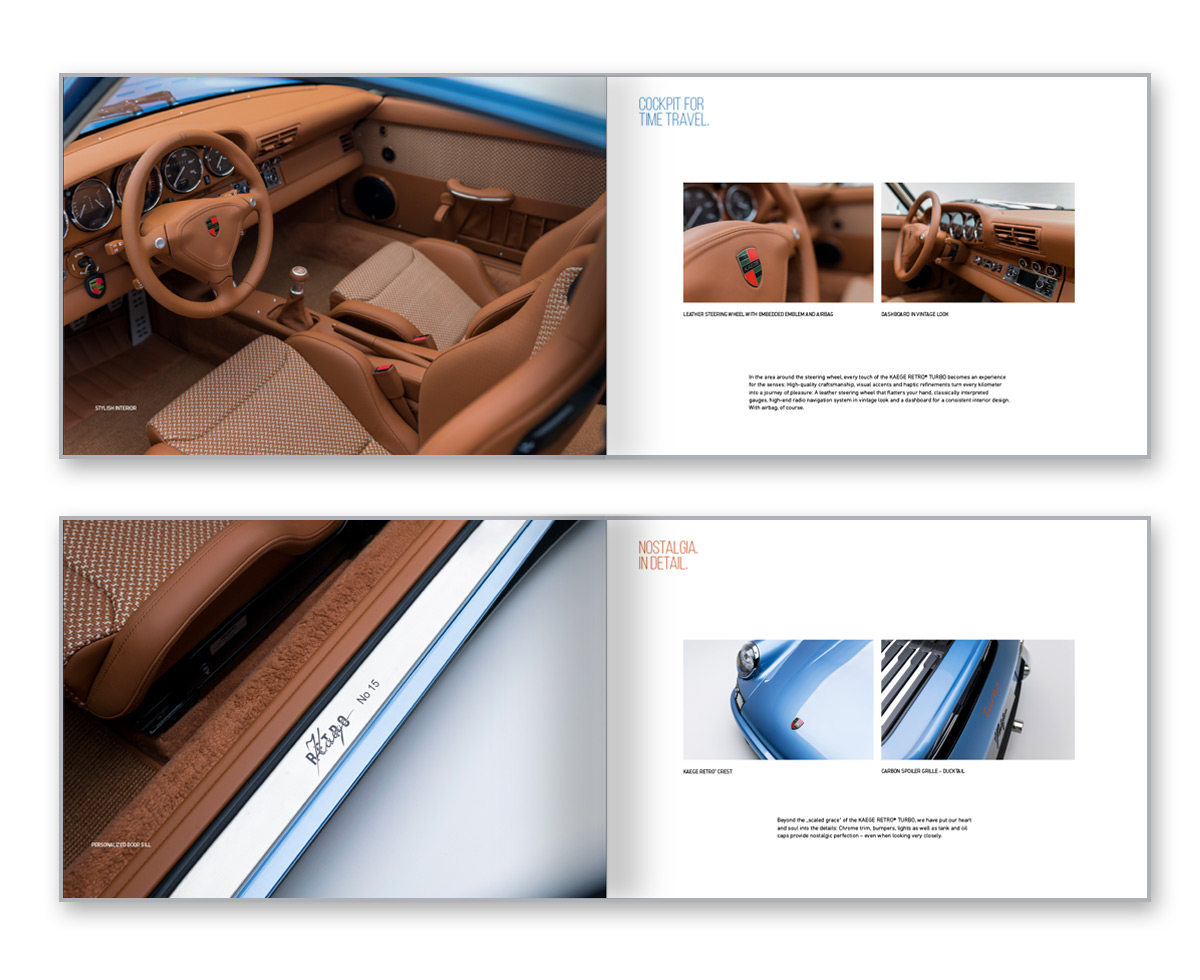The height and width of the screenshot is (980, 1200).
Task: Open the Kaege Retro crest thumbnail
Action: click(778, 699)
